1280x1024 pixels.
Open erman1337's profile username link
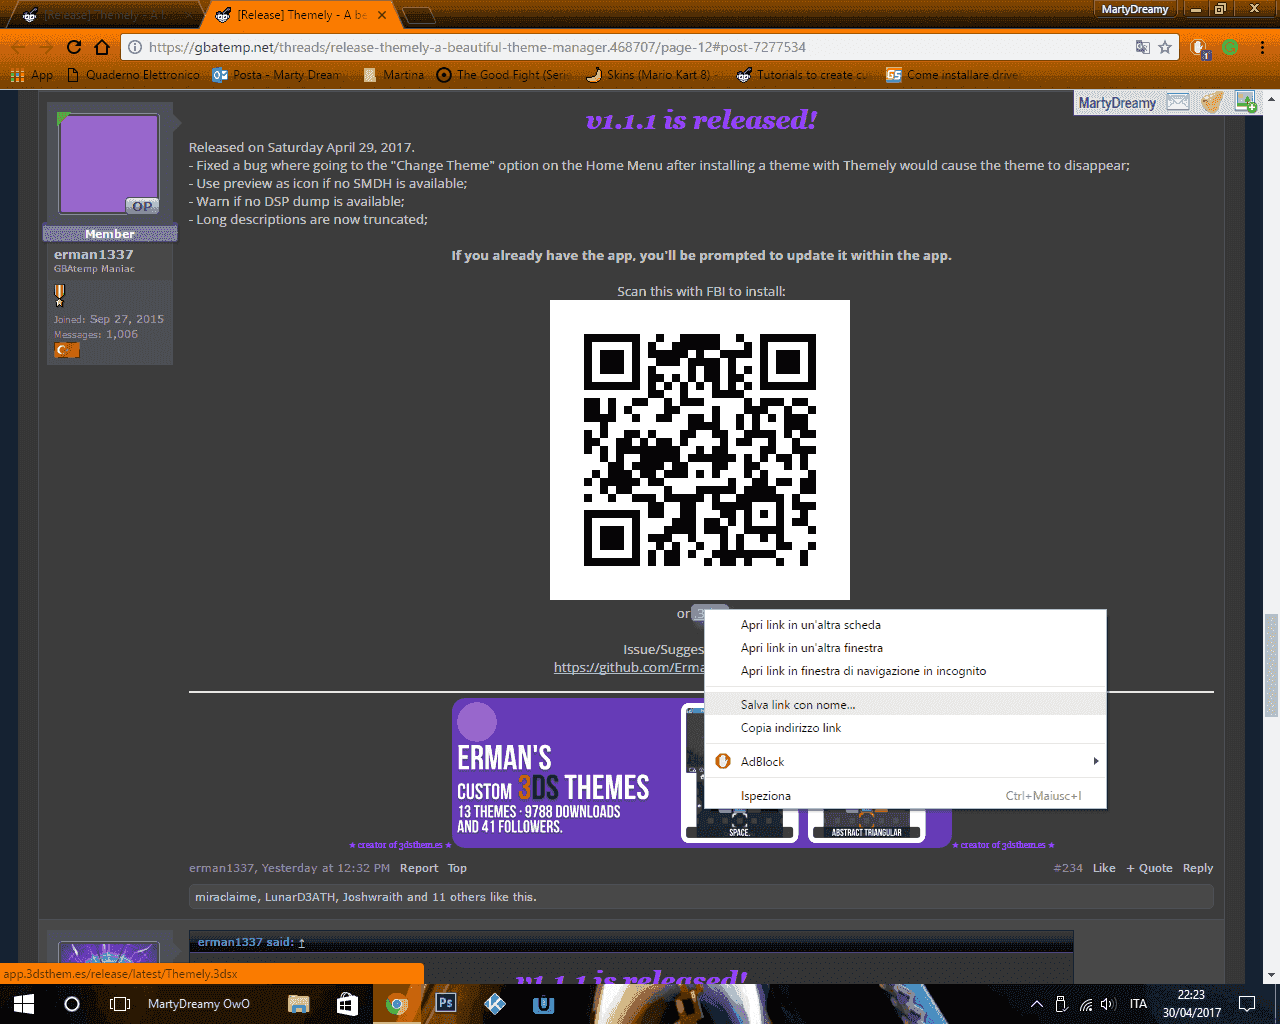(93, 254)
